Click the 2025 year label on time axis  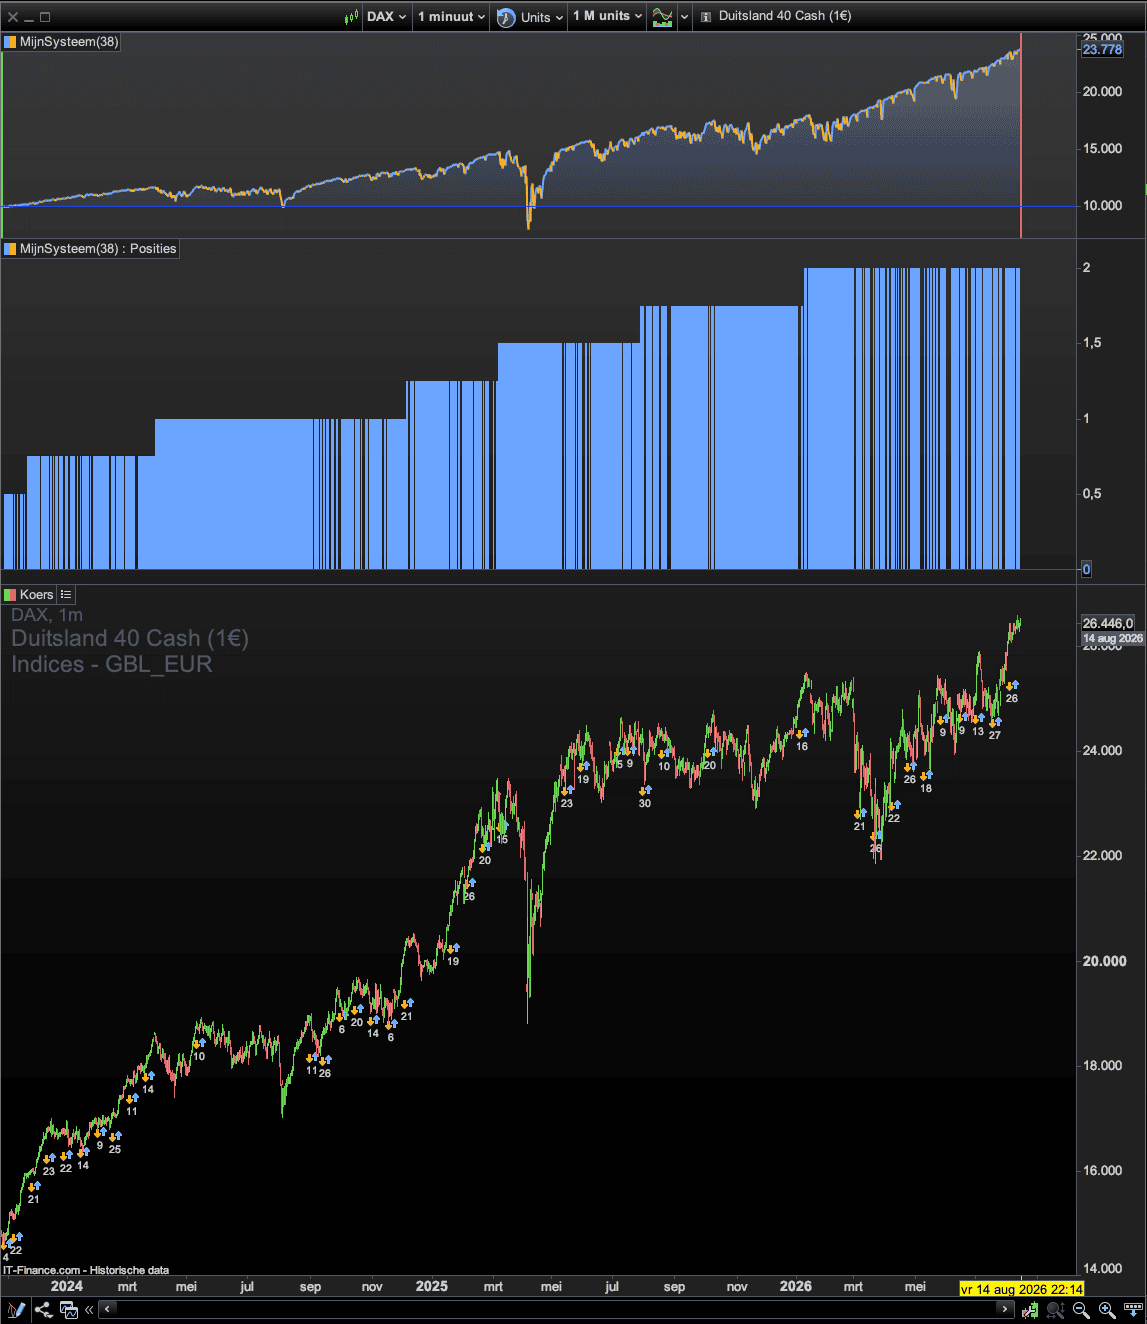click(432, 1286)
